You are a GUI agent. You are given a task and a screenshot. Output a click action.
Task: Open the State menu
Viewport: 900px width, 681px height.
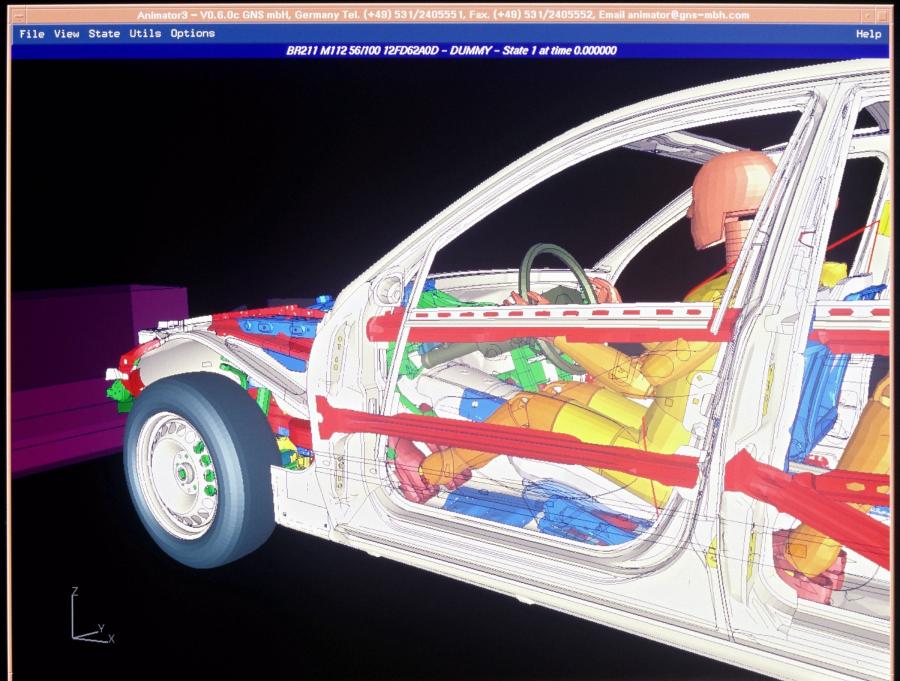[x=104, y=34]
